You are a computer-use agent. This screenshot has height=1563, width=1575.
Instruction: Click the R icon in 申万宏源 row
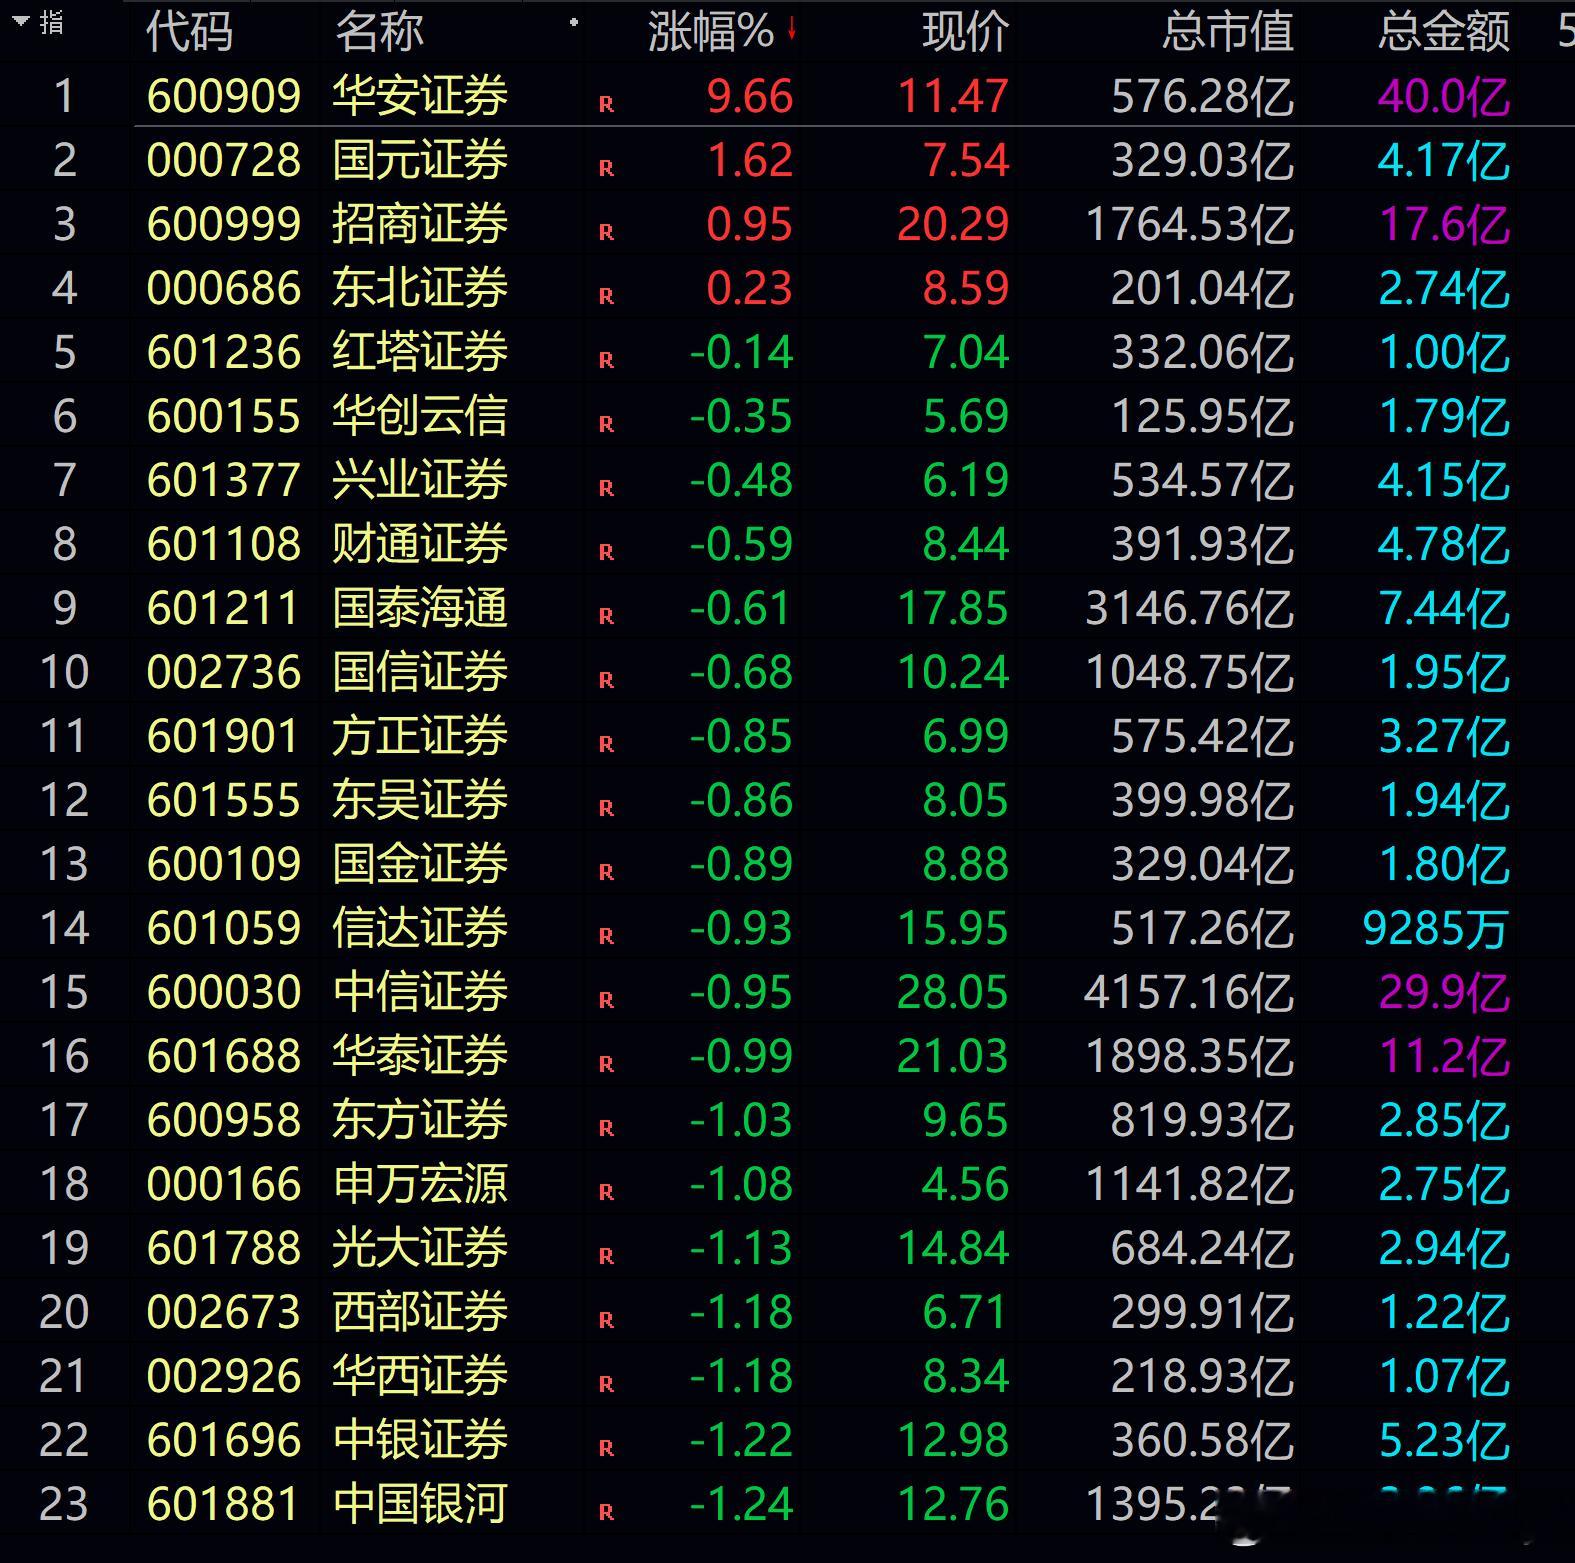point(606,1192)
